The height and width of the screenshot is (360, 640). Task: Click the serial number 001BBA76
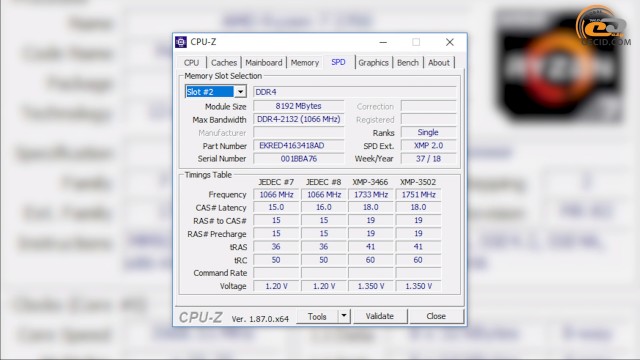[x=298, y=159]
